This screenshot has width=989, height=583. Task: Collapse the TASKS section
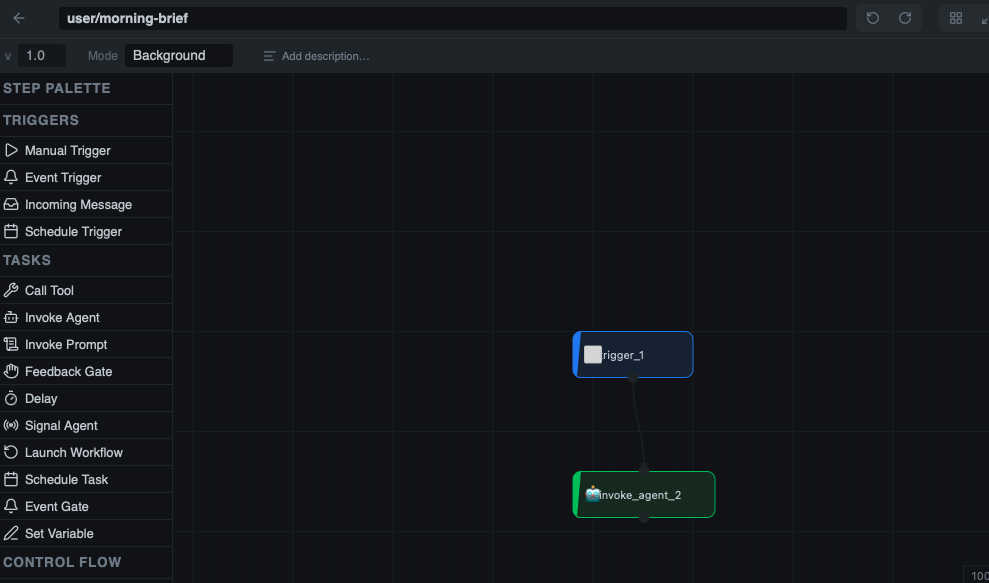coord(27,260)
